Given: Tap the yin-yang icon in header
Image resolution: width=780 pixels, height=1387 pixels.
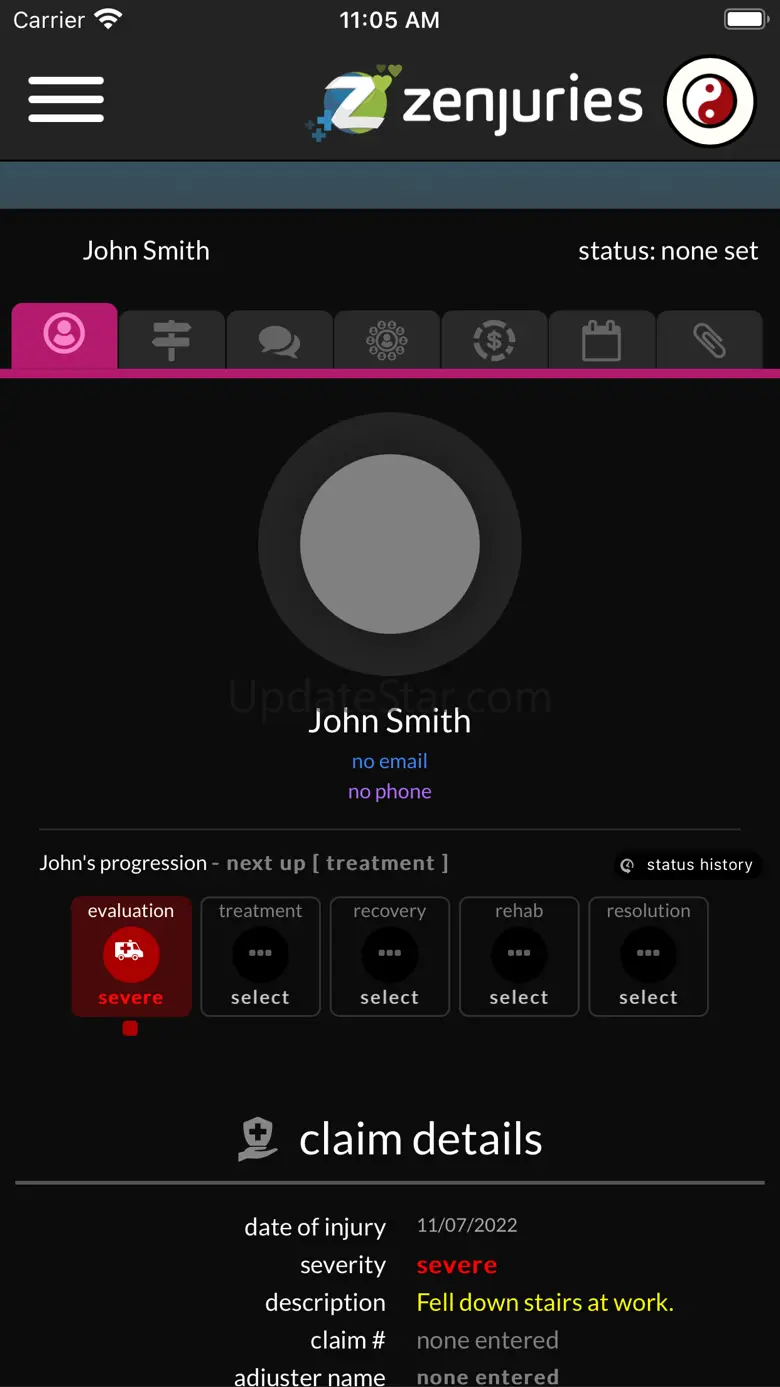Looking at the screenshot, I should (x=710, y=101).
